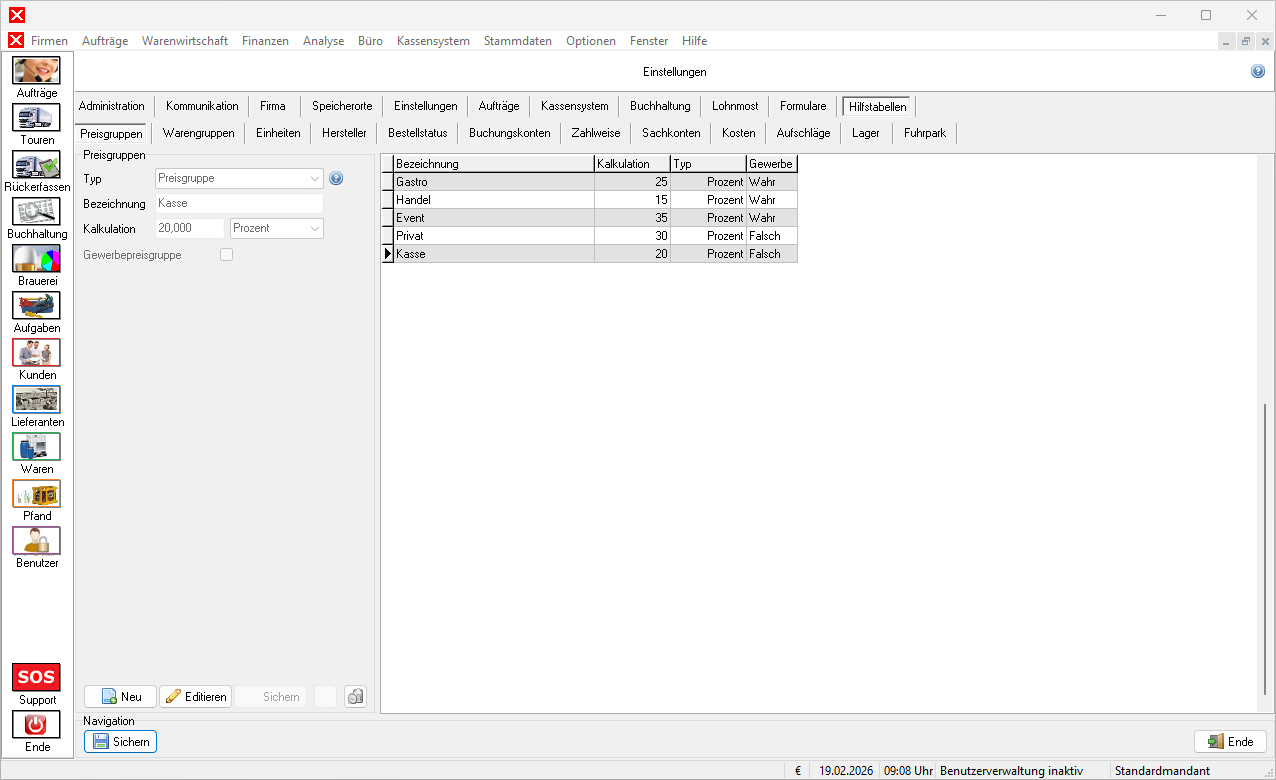Click the Neu button
The width and height of the screenshot is (1276, 780).
click(x=120, y=697)
